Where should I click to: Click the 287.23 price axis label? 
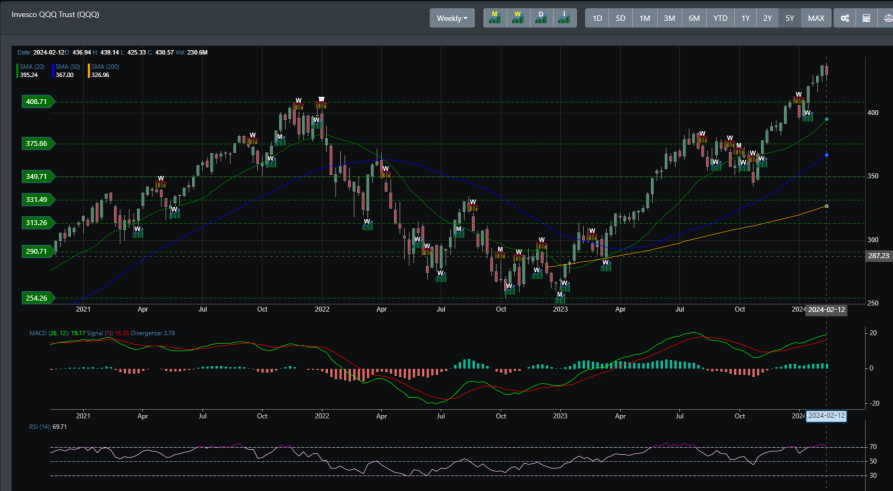click(878, 256)
